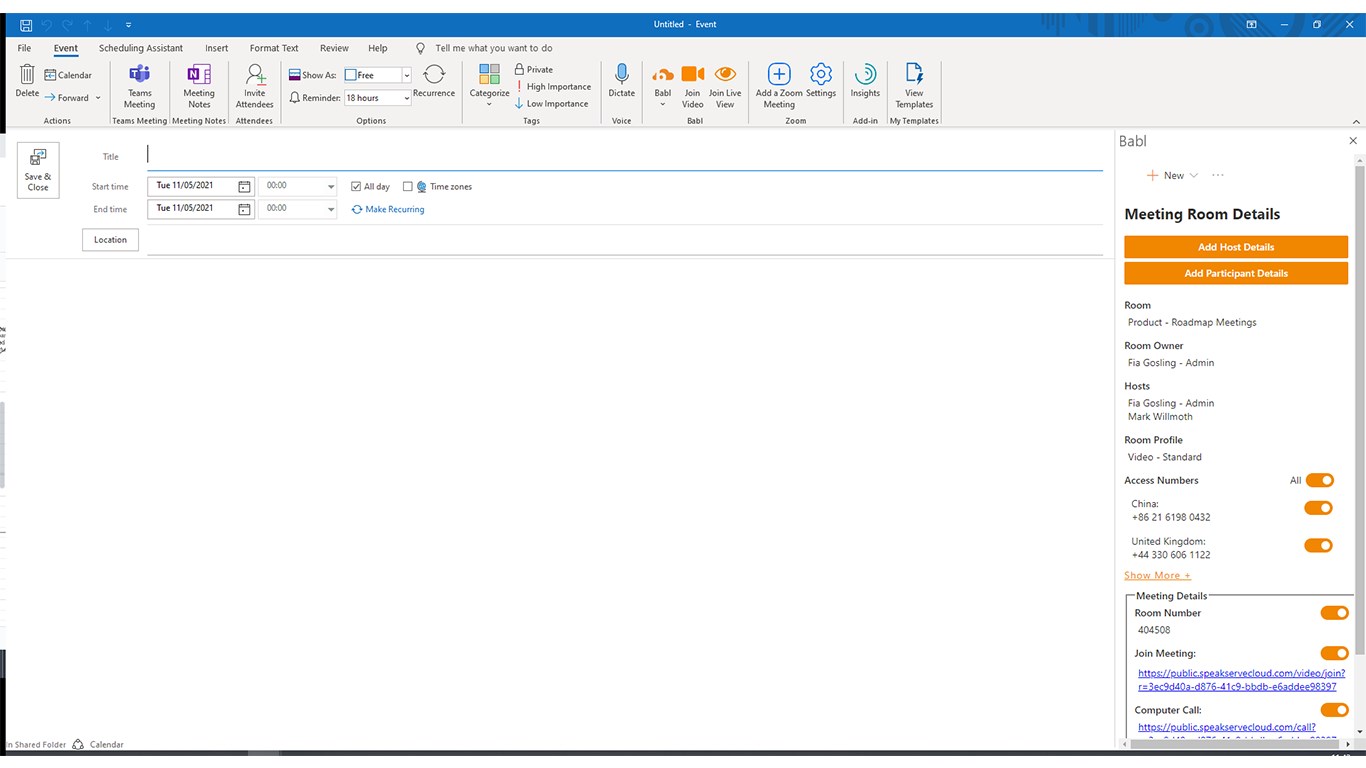Open Join Live View

click(725, 86)
